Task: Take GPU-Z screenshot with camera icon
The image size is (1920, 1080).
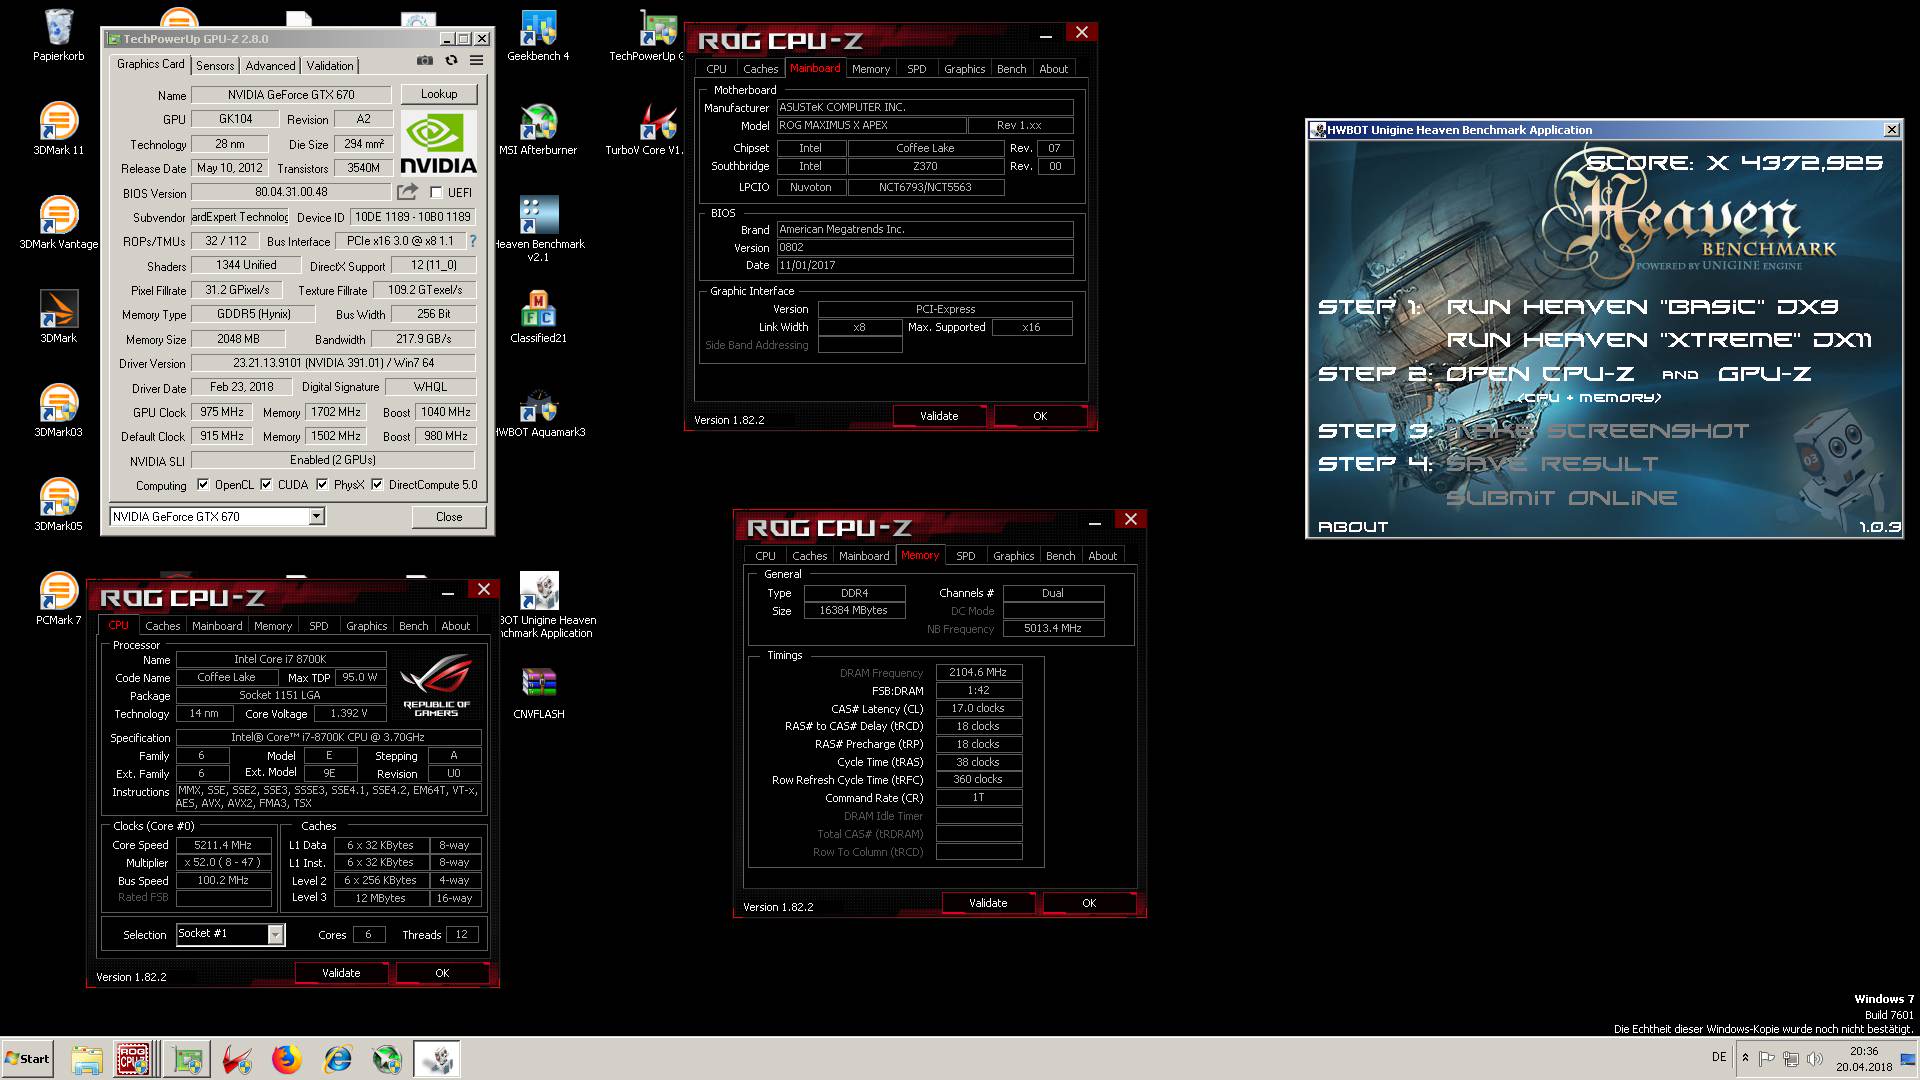Action: point(425,61)
